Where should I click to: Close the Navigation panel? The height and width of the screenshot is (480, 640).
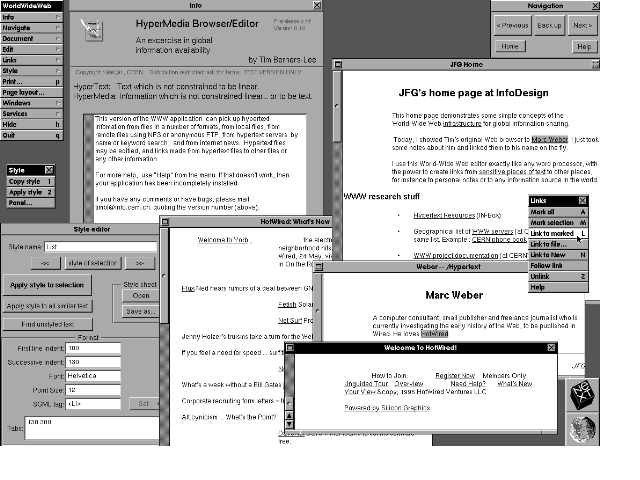pyautogui.click(x=596, y=6)
